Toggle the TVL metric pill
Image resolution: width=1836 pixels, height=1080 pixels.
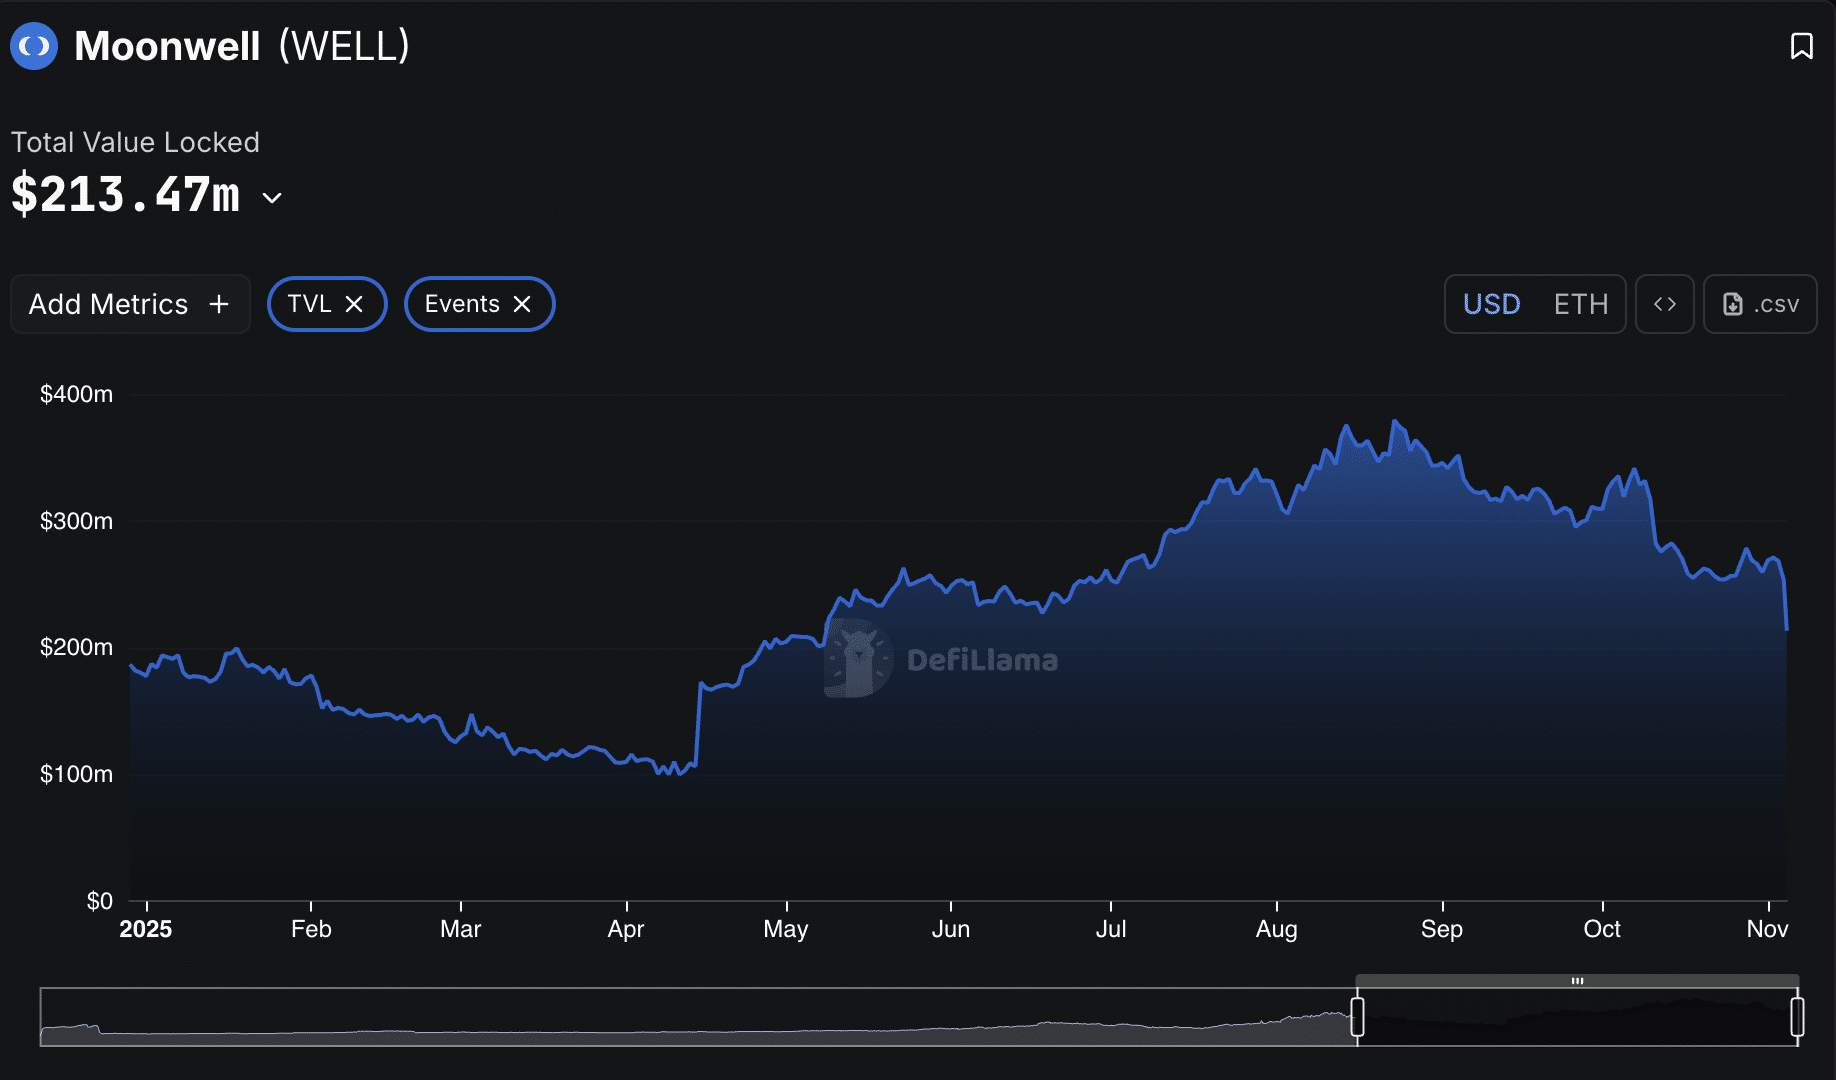309,304
